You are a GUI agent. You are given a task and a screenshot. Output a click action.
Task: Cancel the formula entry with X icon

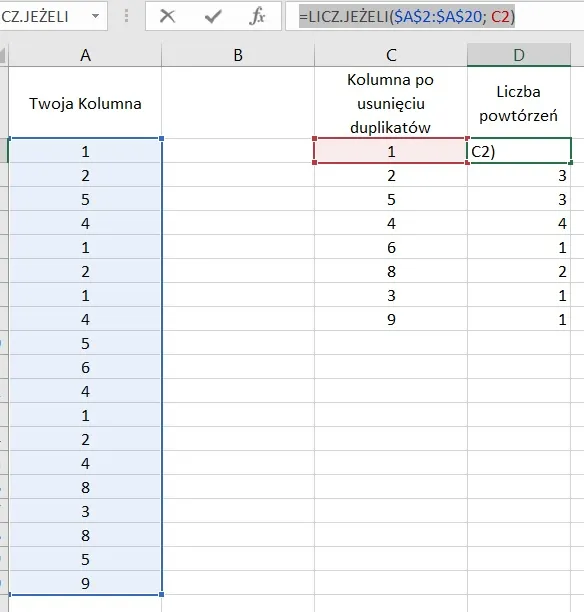167,16
